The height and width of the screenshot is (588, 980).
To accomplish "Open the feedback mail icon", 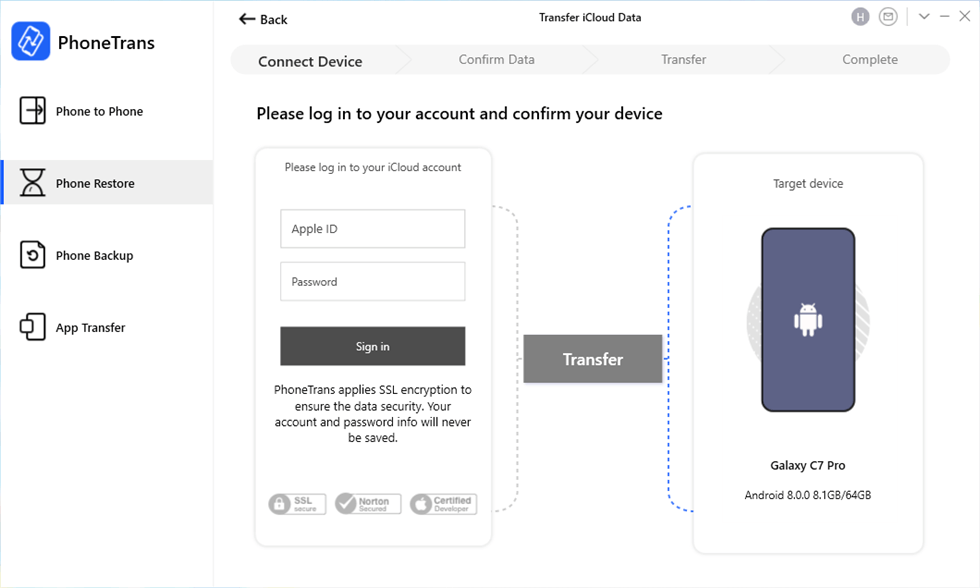I will coord(888,17).
